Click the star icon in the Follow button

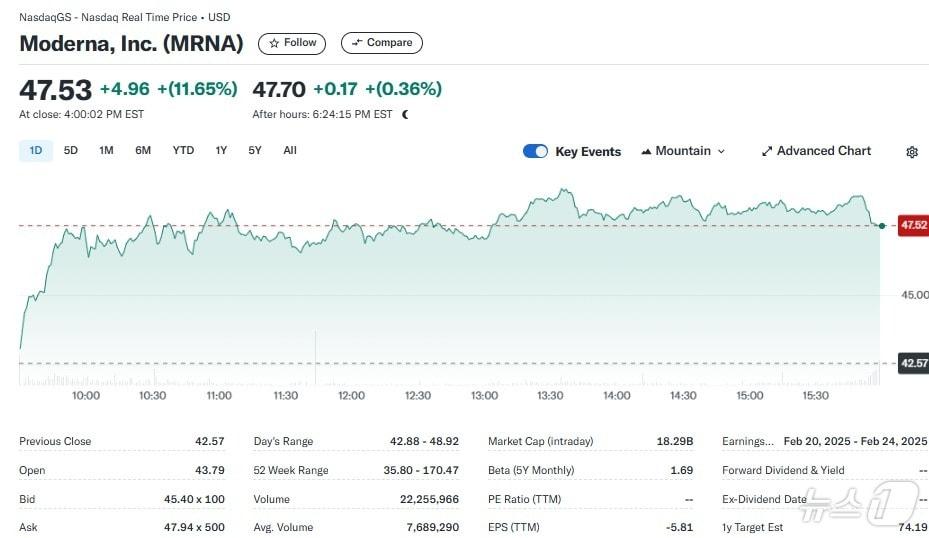point(274,43)
